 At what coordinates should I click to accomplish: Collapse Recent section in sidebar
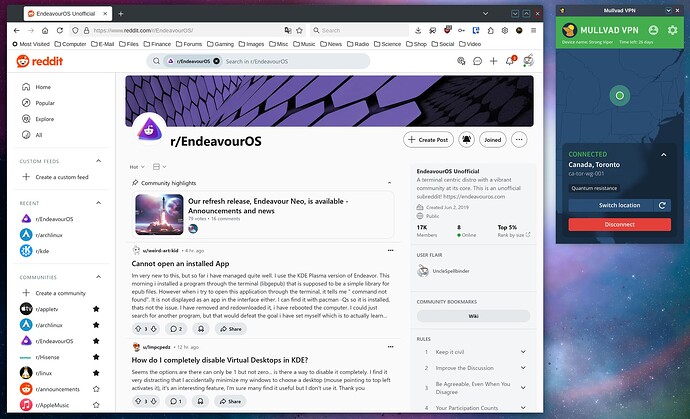pos(99,203)
